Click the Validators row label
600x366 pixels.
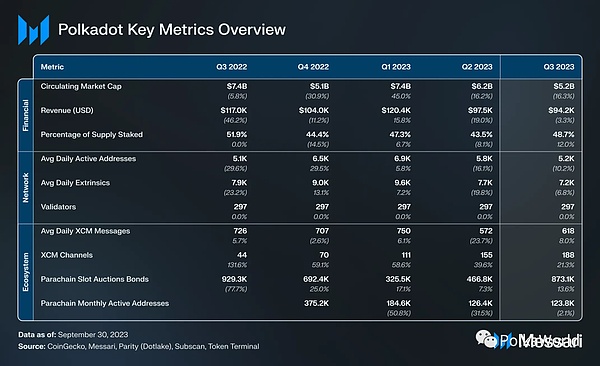58,207
